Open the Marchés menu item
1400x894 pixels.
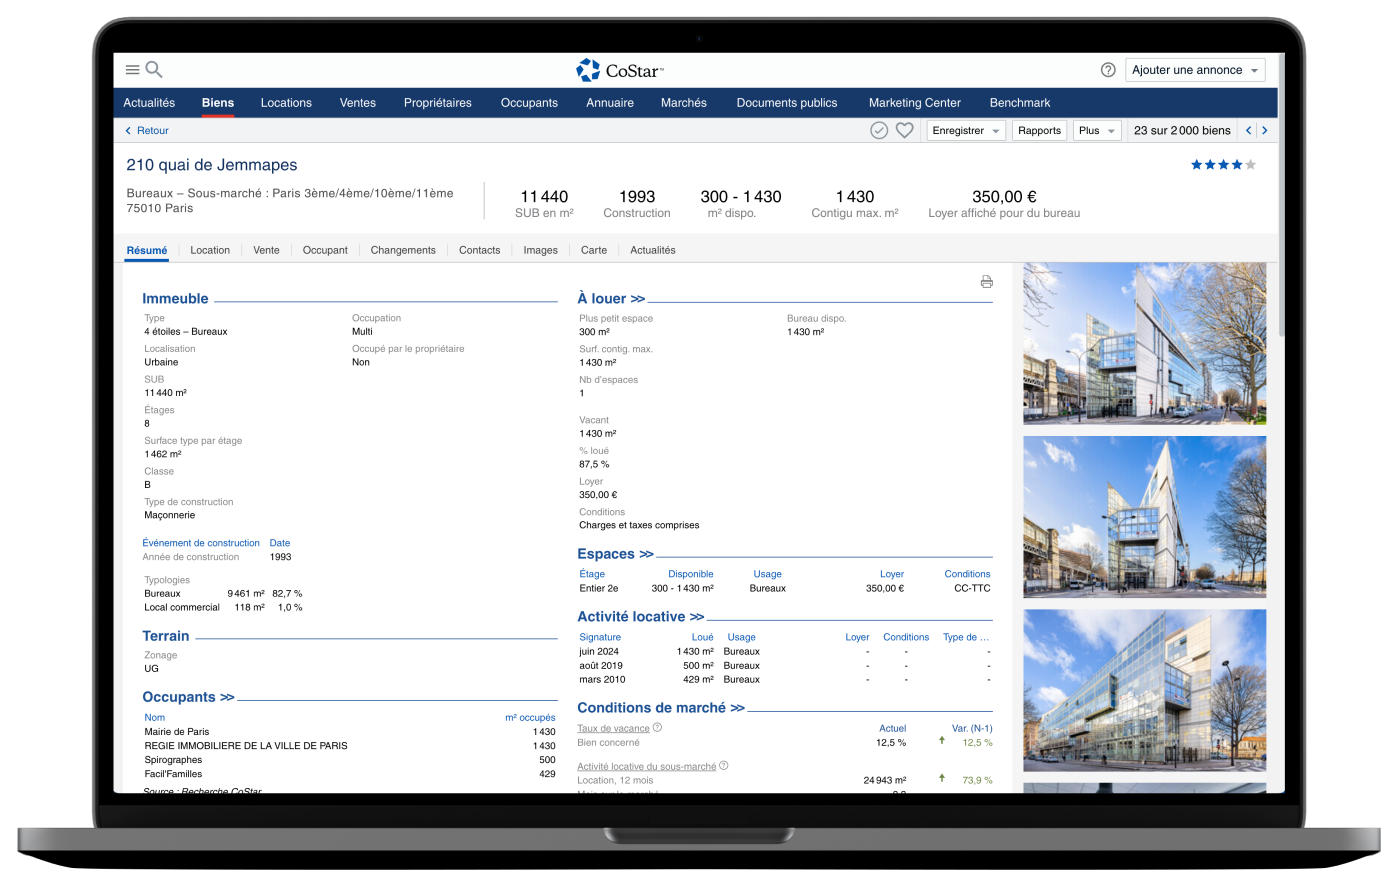pos(683,103)
